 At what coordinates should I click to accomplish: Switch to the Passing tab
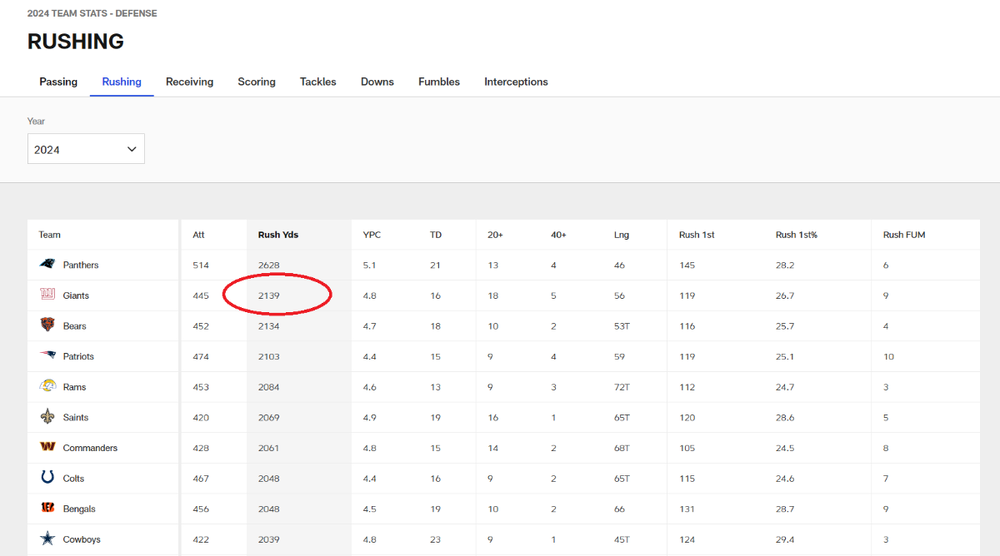[x=58, y=82]
